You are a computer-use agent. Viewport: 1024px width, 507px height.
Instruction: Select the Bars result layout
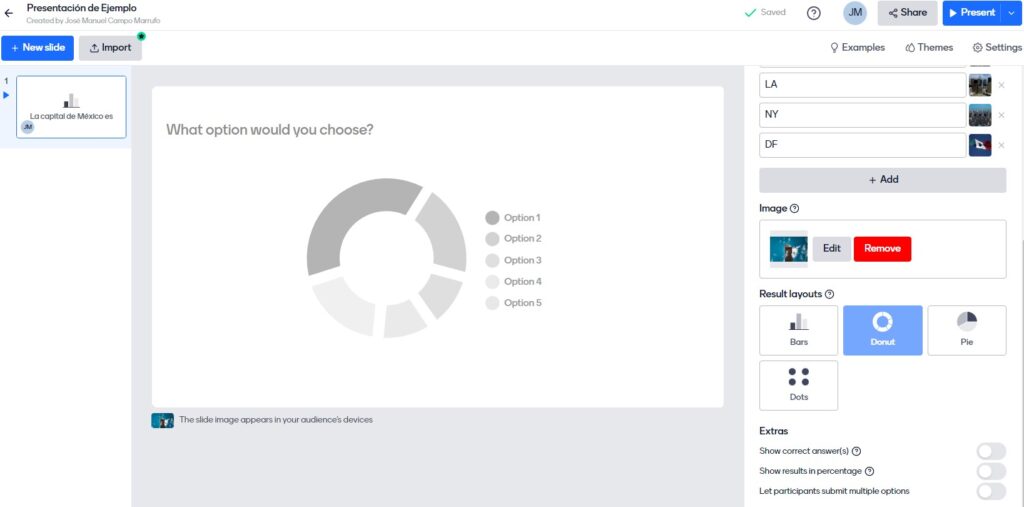pos(798,330)
